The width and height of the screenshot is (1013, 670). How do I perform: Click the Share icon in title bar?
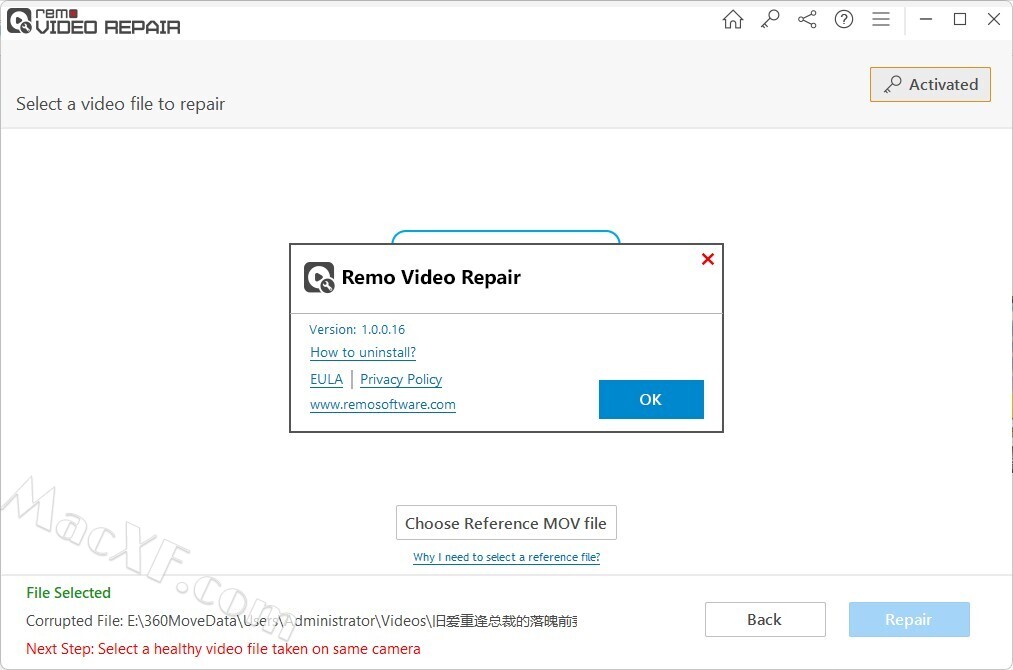(x=807, y=20)
